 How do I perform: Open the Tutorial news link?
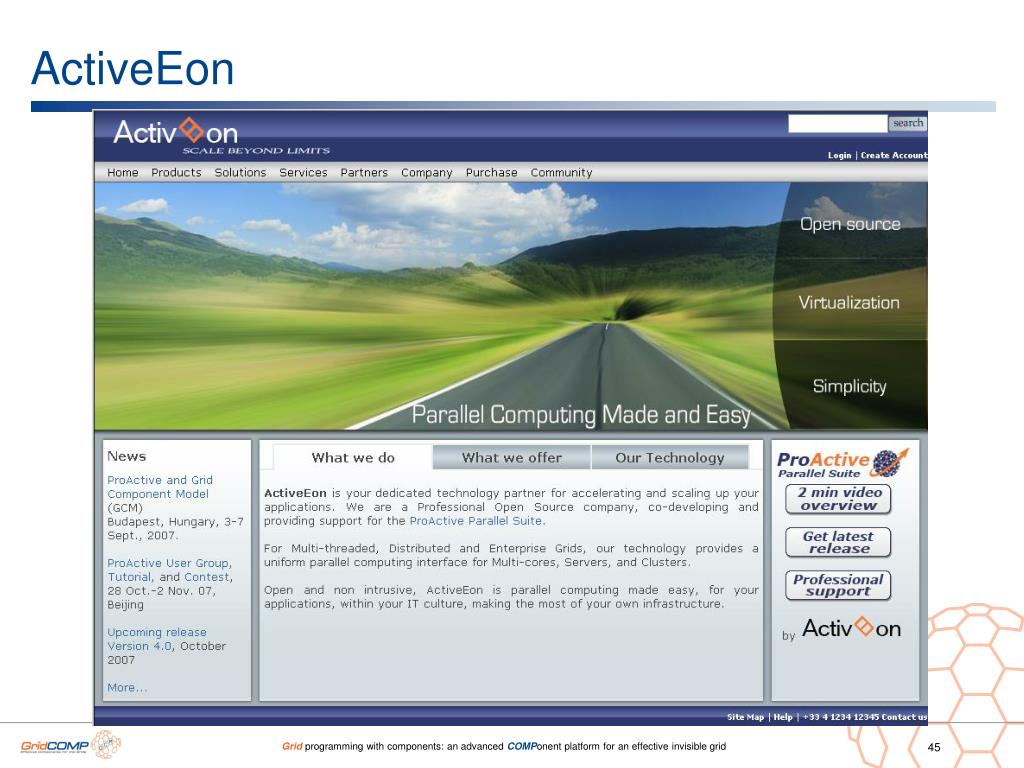coord(129,577)
